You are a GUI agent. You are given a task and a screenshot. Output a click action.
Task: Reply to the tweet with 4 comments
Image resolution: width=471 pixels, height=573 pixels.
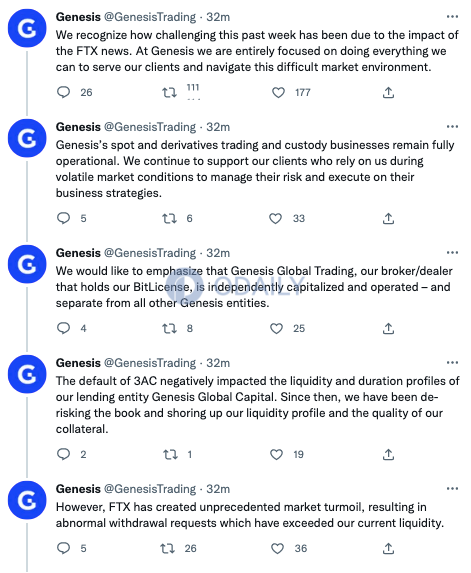[x=64, y=328]
